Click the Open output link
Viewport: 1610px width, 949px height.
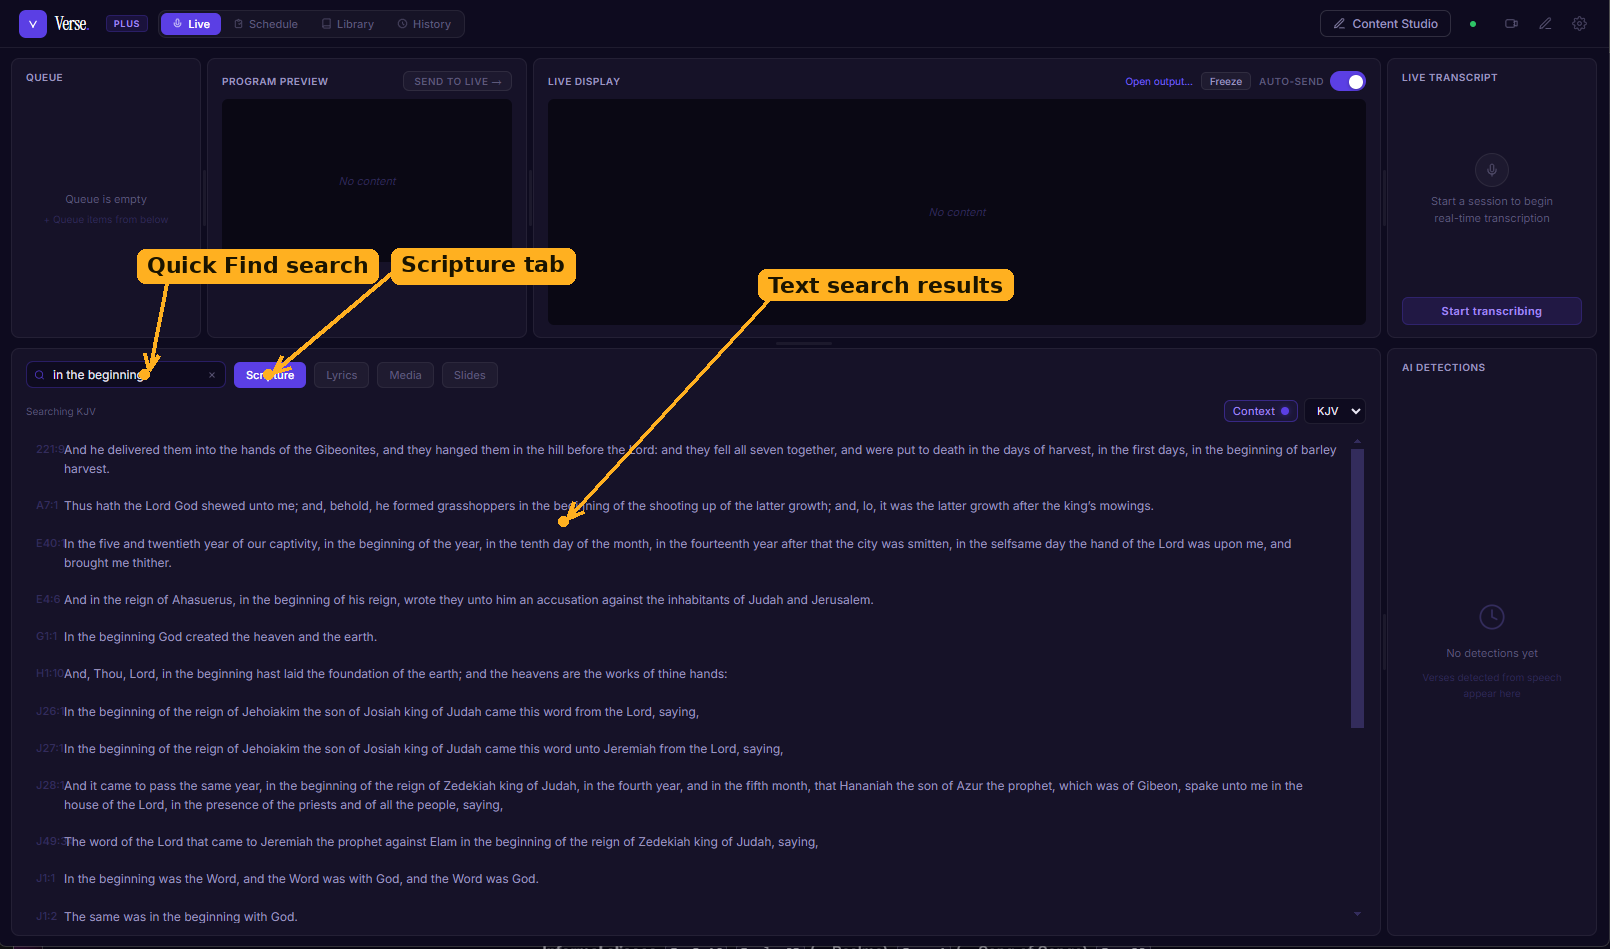pos(1158,82)
